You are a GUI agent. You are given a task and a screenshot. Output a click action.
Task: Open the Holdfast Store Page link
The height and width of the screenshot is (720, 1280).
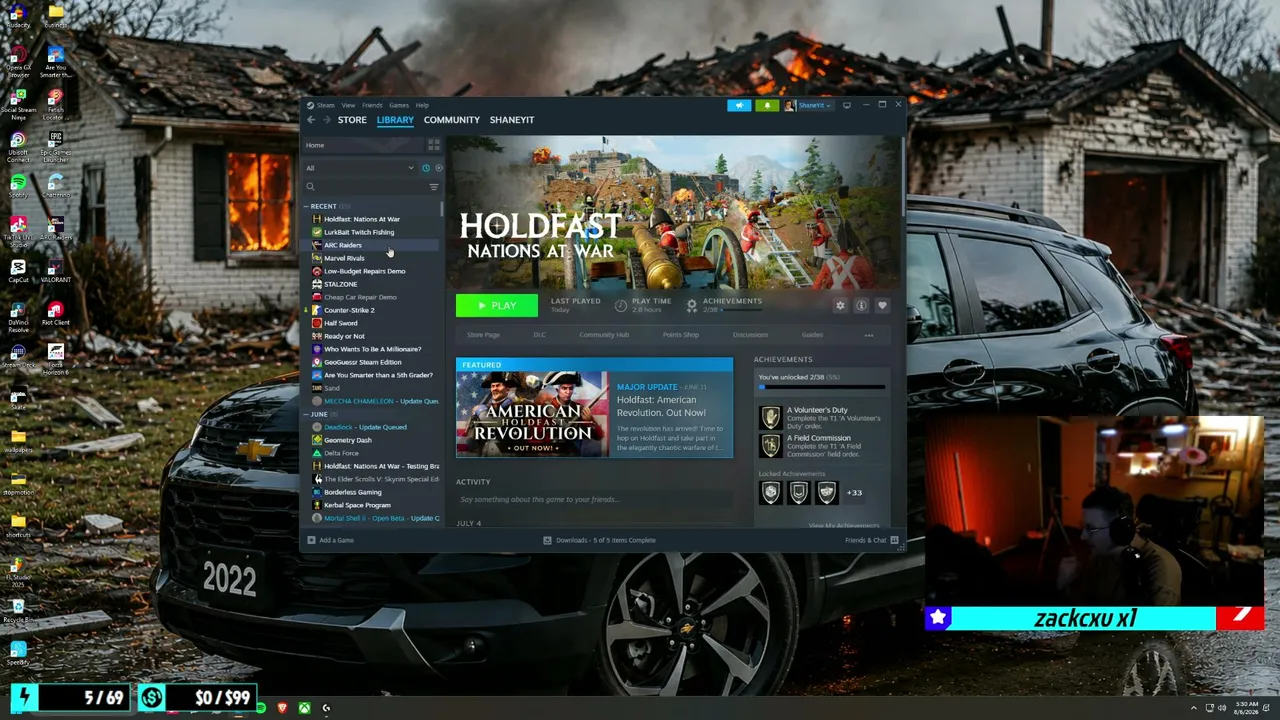point(483,335)
